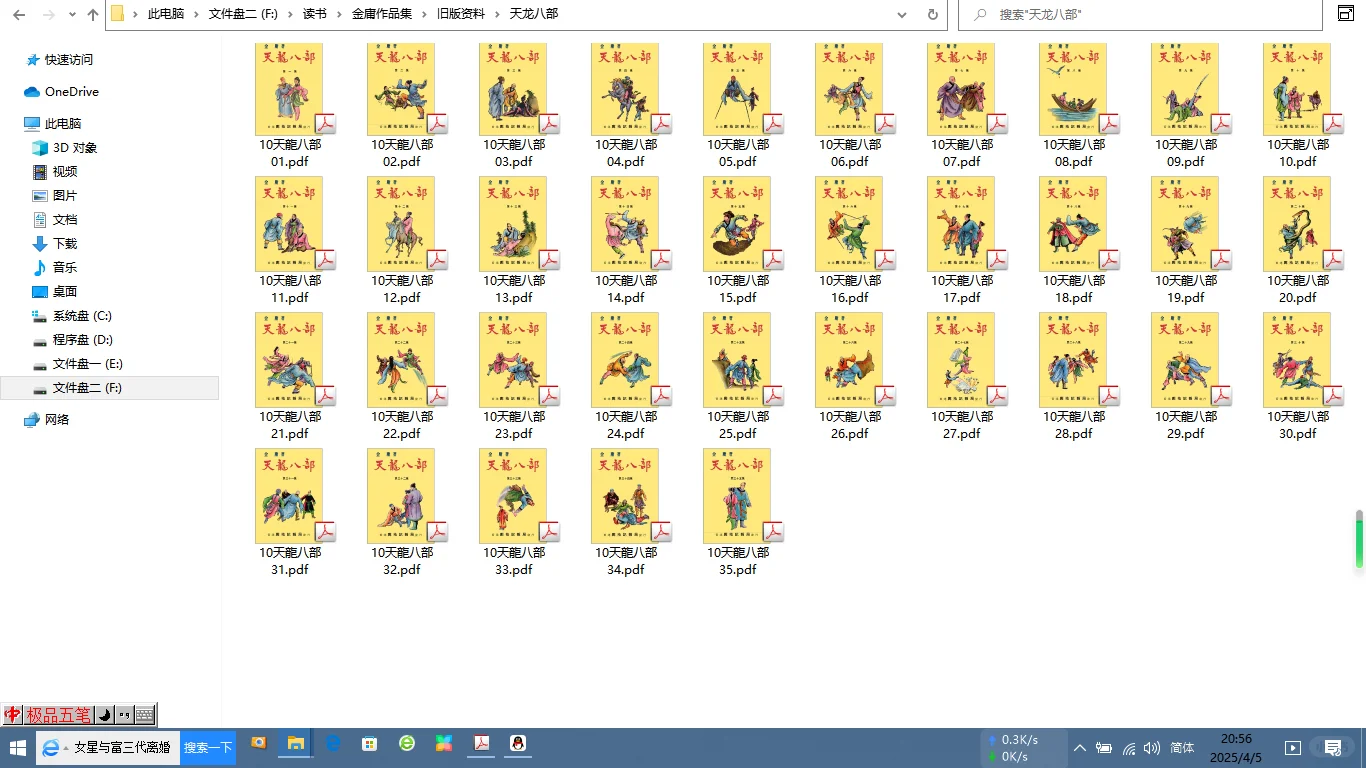Expand chevron after 此电脑 in breadcrumb
Image resolution: width=1366 pixels, height=768 pixels.
pyautogui.click(x=196, y=15)
